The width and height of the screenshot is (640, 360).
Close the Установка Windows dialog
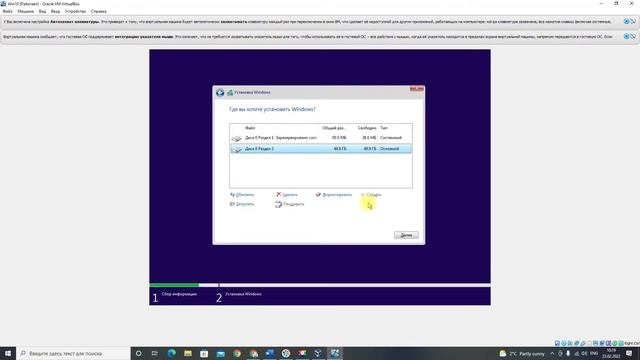coord(417,89)
